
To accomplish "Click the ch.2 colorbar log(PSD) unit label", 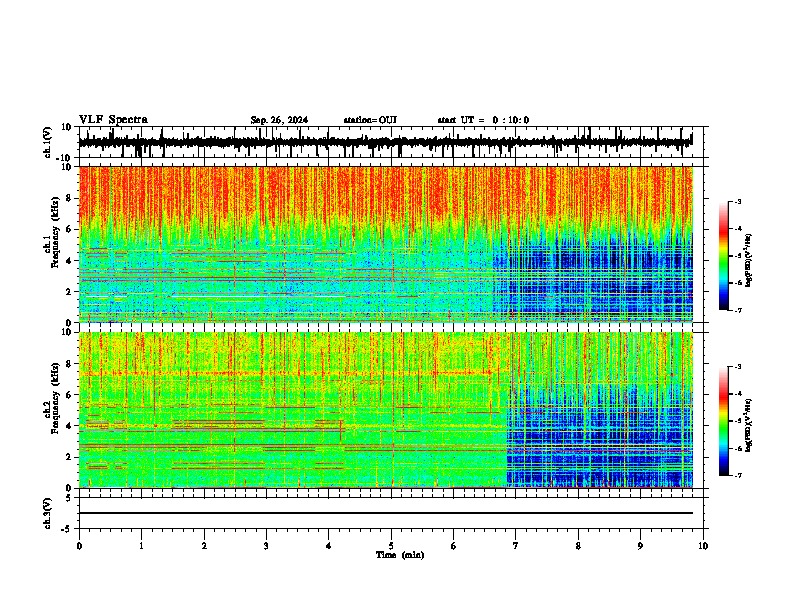I will point(749,425).
